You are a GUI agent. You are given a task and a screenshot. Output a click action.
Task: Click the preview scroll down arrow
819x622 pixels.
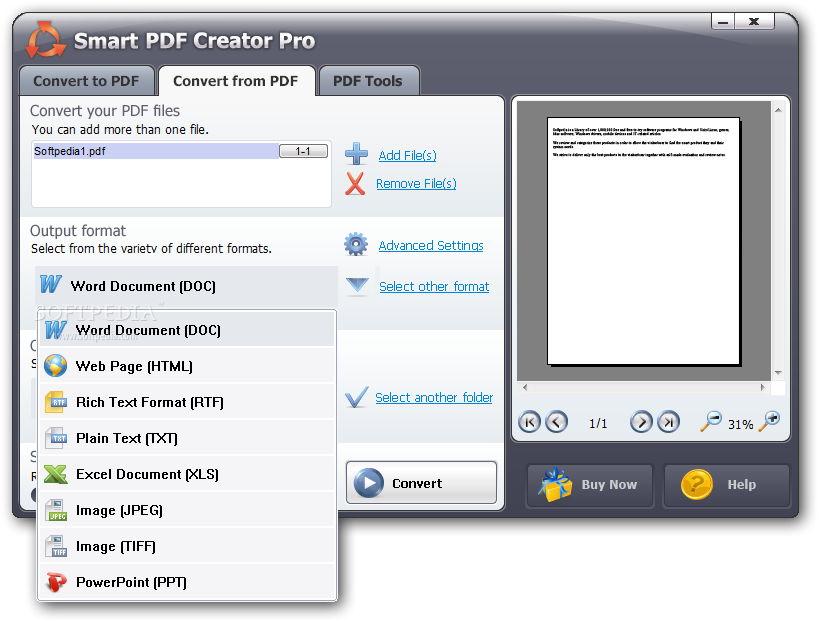tap(778, 373)
